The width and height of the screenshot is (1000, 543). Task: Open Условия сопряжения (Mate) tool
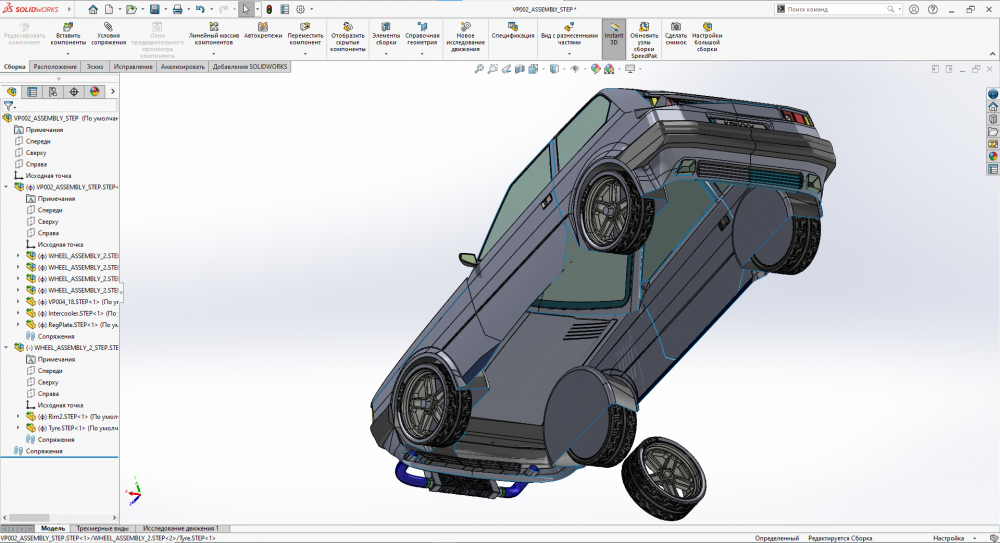[x=109, y=27]
